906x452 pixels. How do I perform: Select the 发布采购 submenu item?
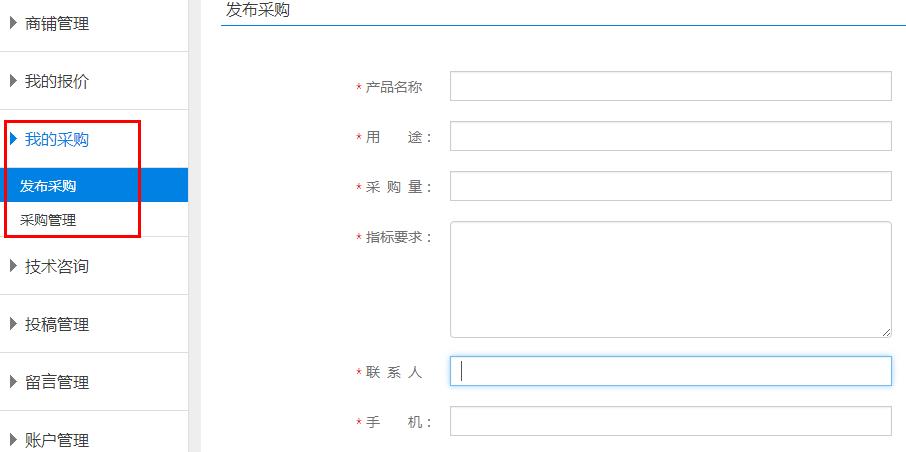pos(94,185)
